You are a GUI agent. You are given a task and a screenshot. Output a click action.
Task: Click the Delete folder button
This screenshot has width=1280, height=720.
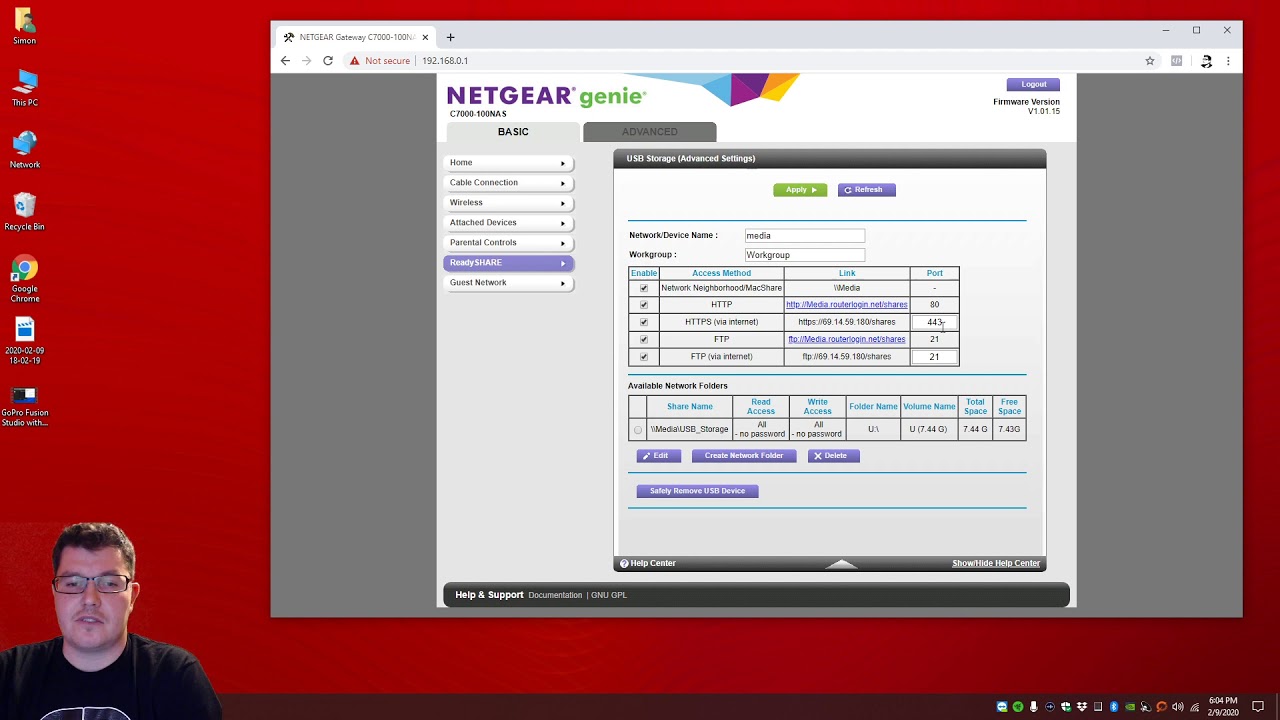(x=833, y=456)
